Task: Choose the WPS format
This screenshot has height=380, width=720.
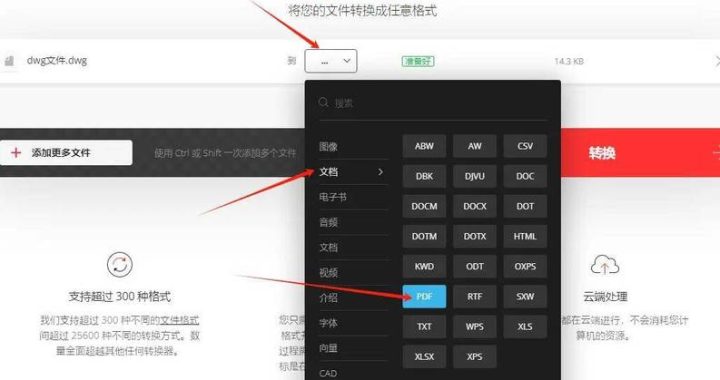Action: (475, 327)
